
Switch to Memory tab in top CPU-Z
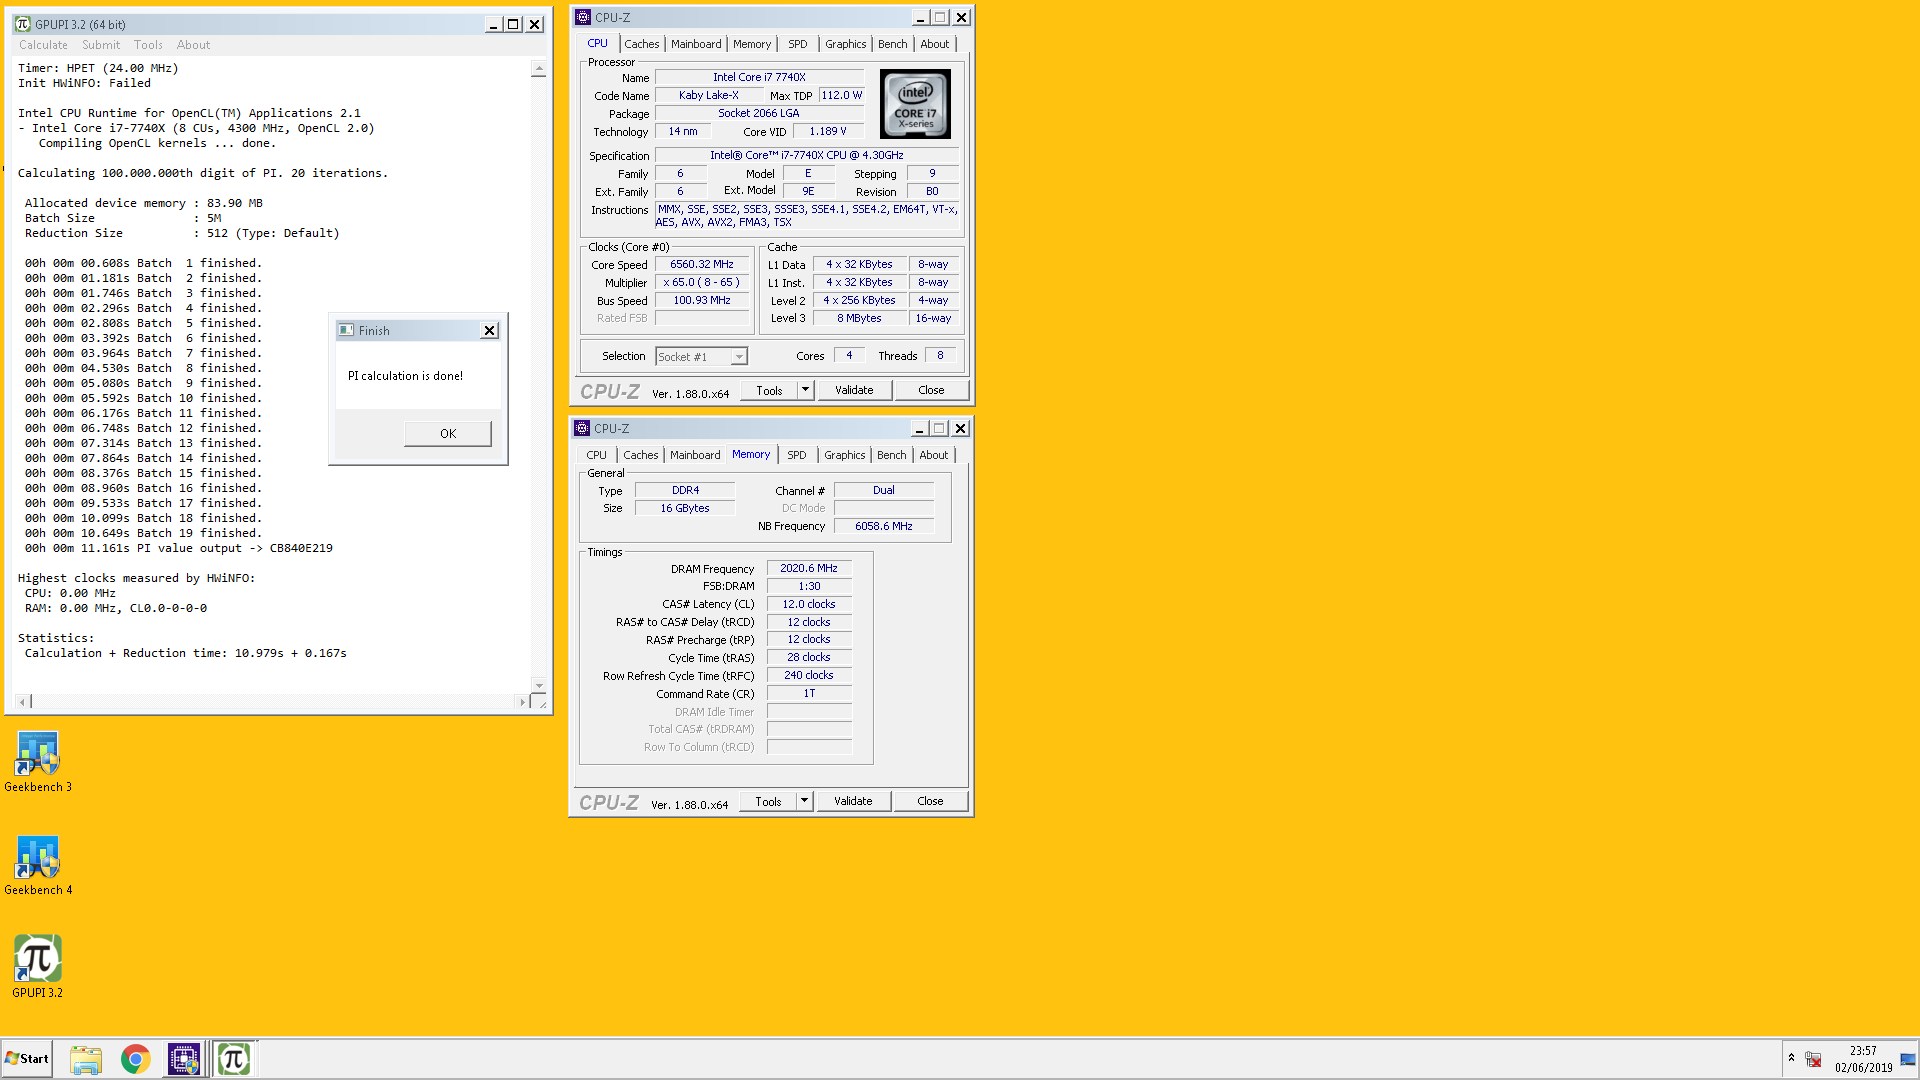pos(752,44)
